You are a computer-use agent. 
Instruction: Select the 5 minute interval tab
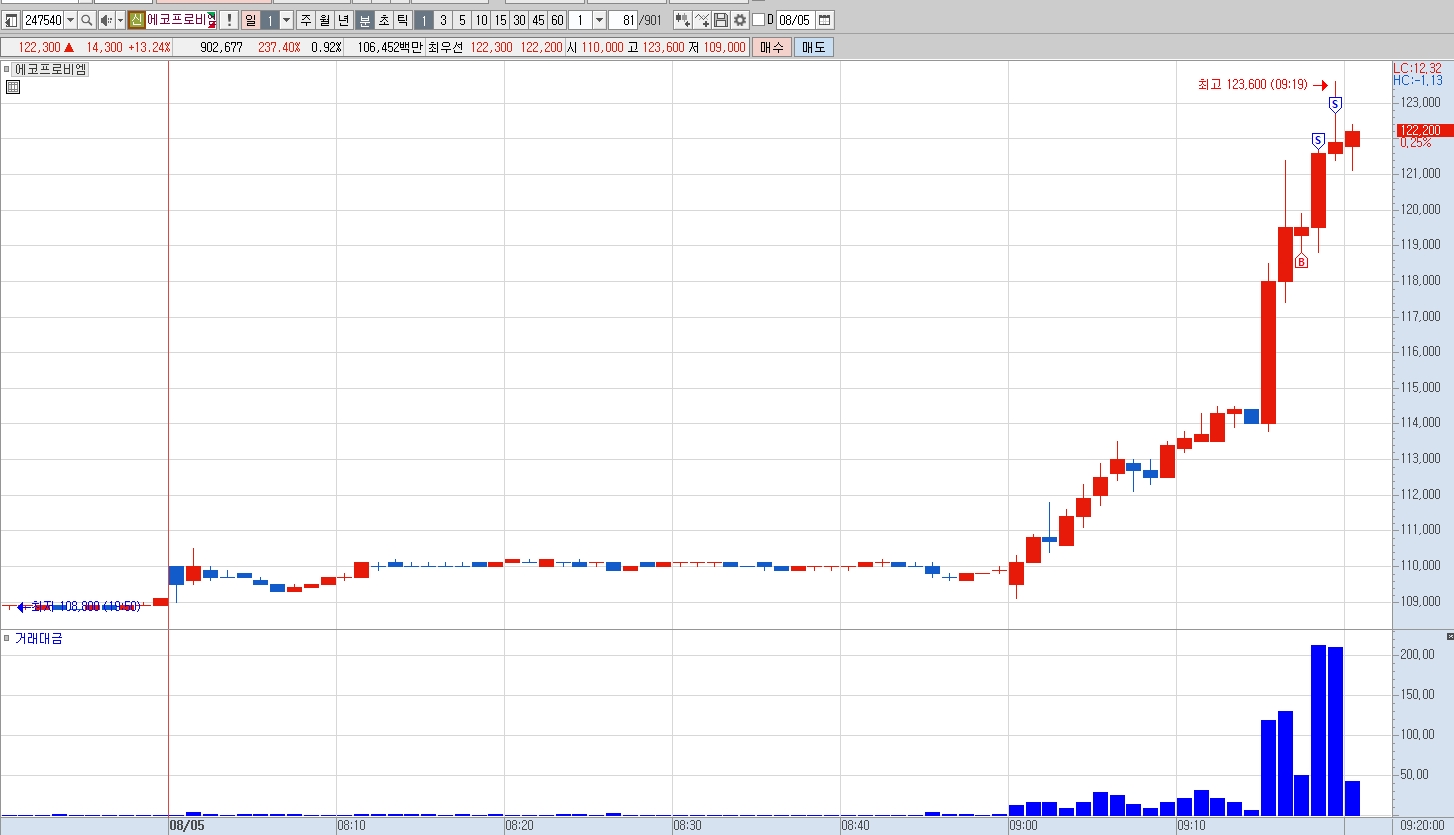pos(462,20)
